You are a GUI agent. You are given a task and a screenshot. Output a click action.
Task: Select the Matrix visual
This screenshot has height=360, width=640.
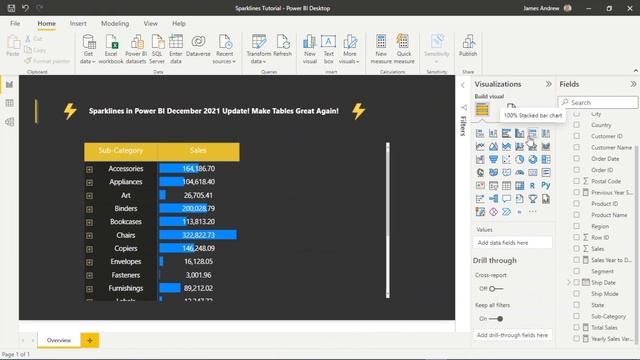tap(519, 186)
